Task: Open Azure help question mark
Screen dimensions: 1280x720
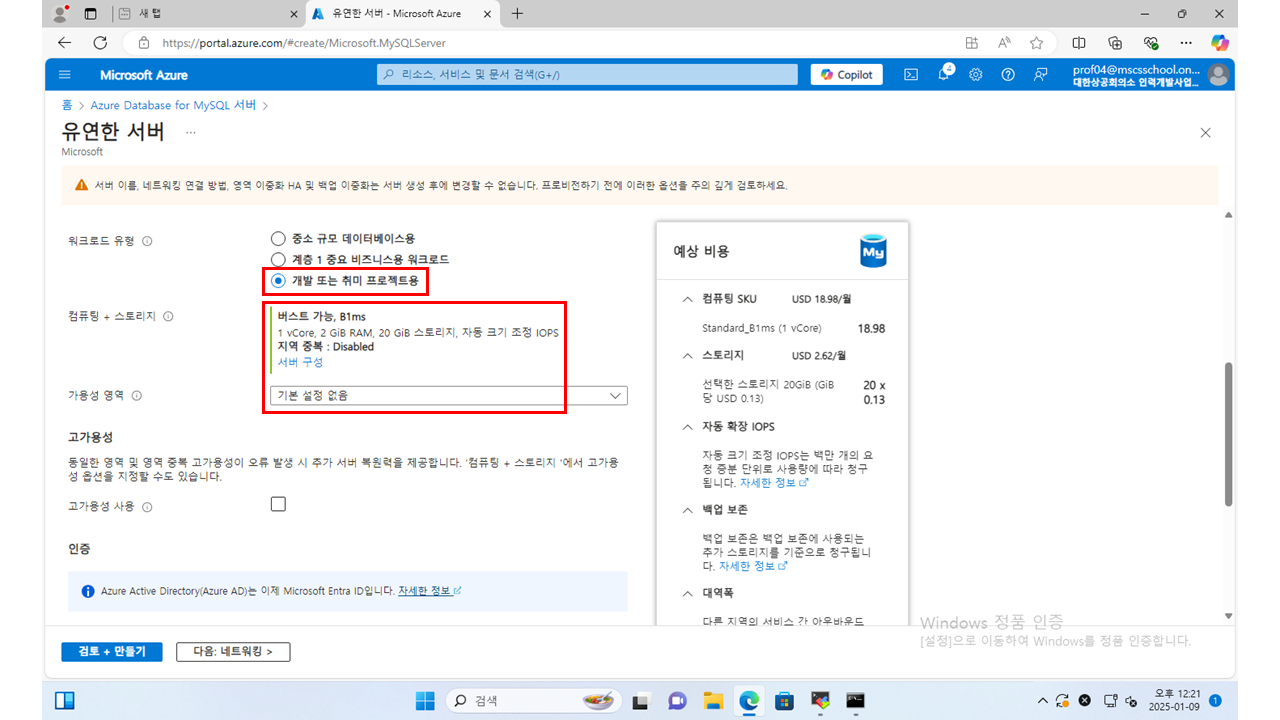Action: [x=1008, y=75]
